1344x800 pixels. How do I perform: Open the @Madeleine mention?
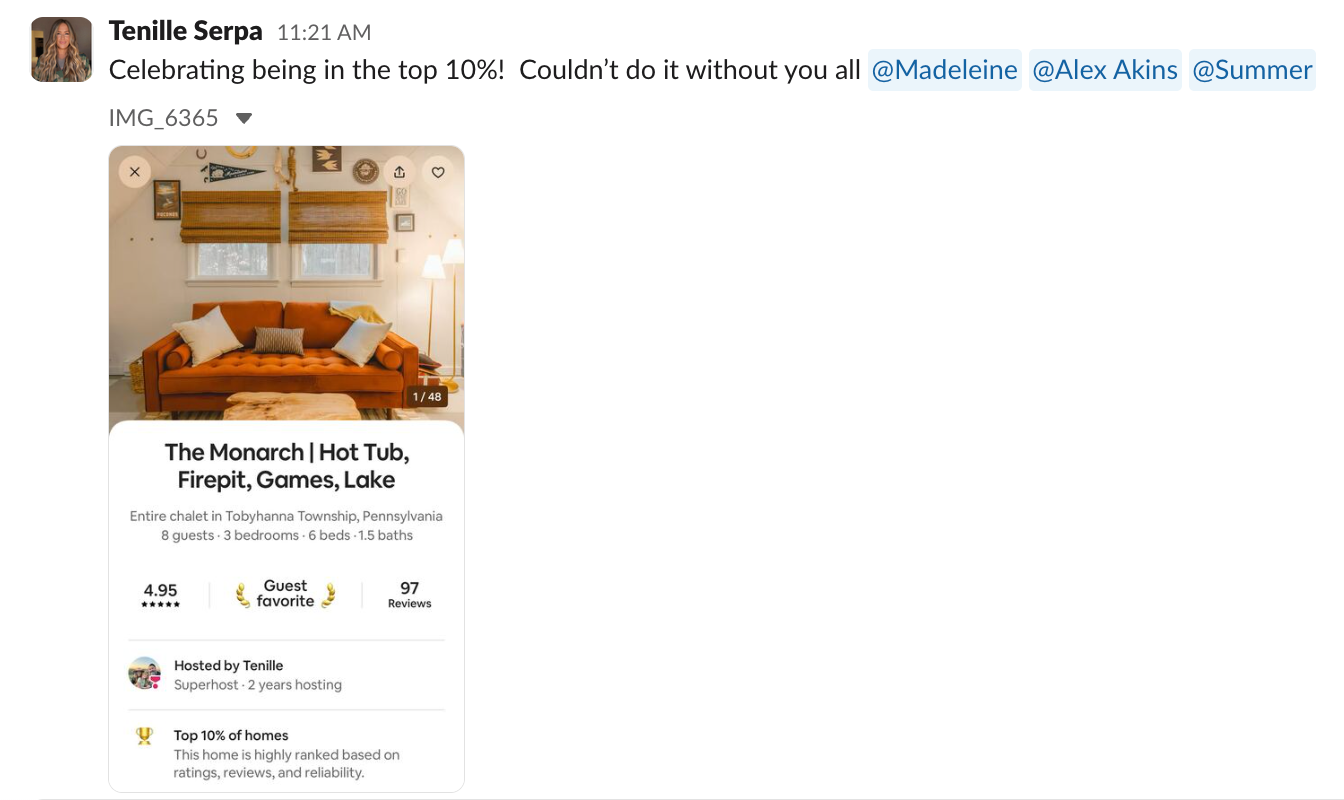click(x=944, y=70)
